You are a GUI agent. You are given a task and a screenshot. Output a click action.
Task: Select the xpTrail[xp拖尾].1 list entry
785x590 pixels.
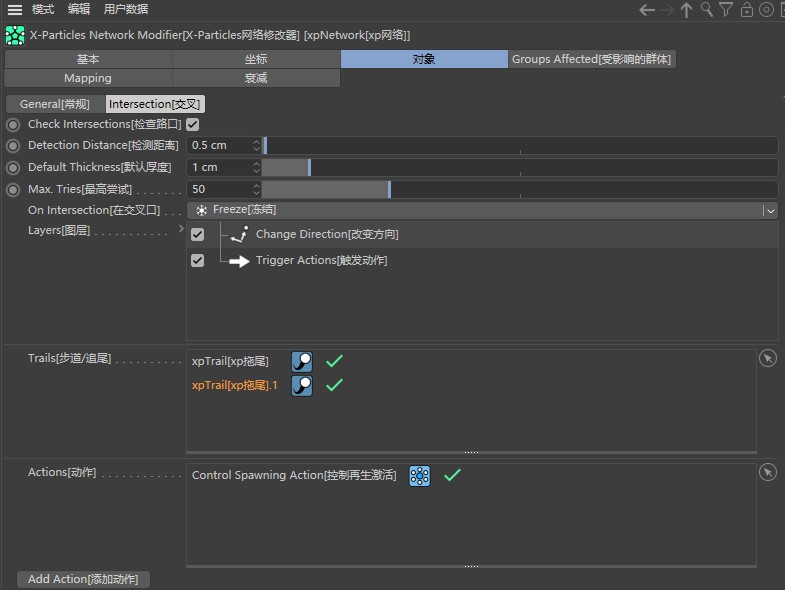tap(235, 386)
